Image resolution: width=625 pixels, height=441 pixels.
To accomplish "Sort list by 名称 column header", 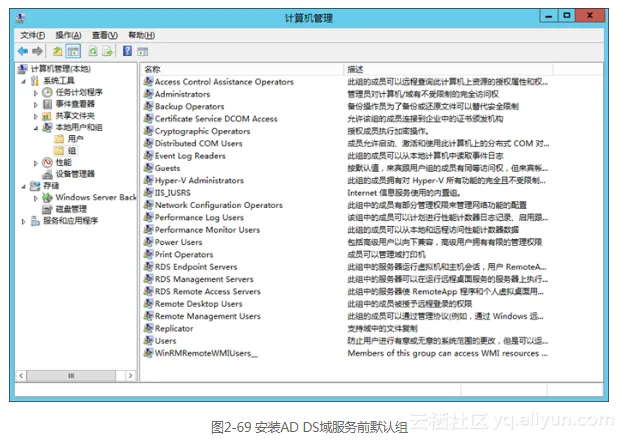I will click(x=242, y=69).
